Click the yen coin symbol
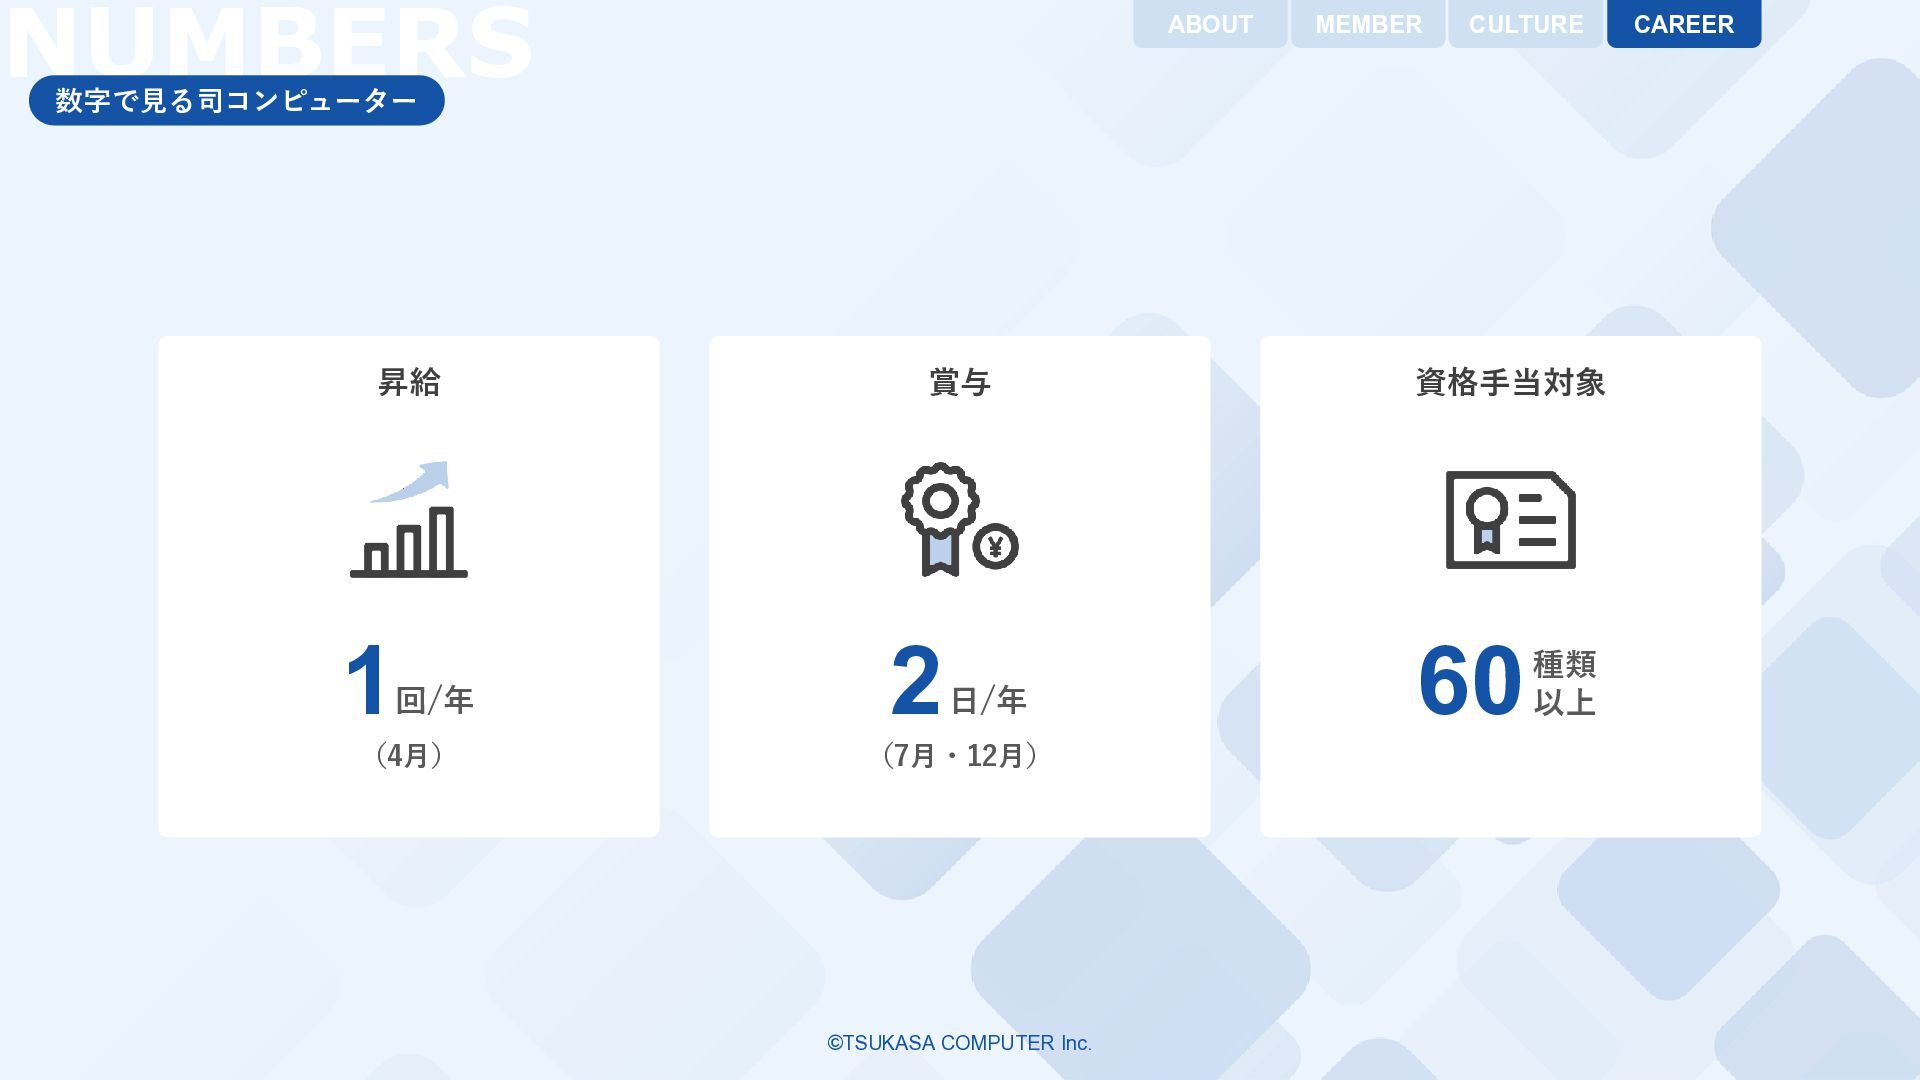The height and width of the screenshot is (1080, 1920). (x=995, y=547)
